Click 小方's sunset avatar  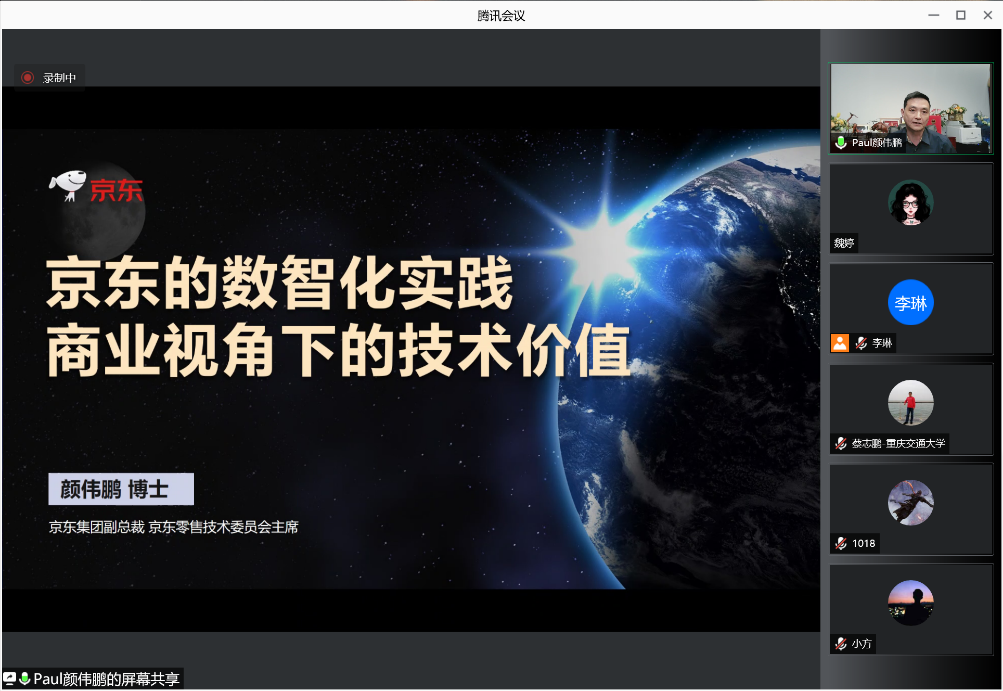[x=911, y=603]
